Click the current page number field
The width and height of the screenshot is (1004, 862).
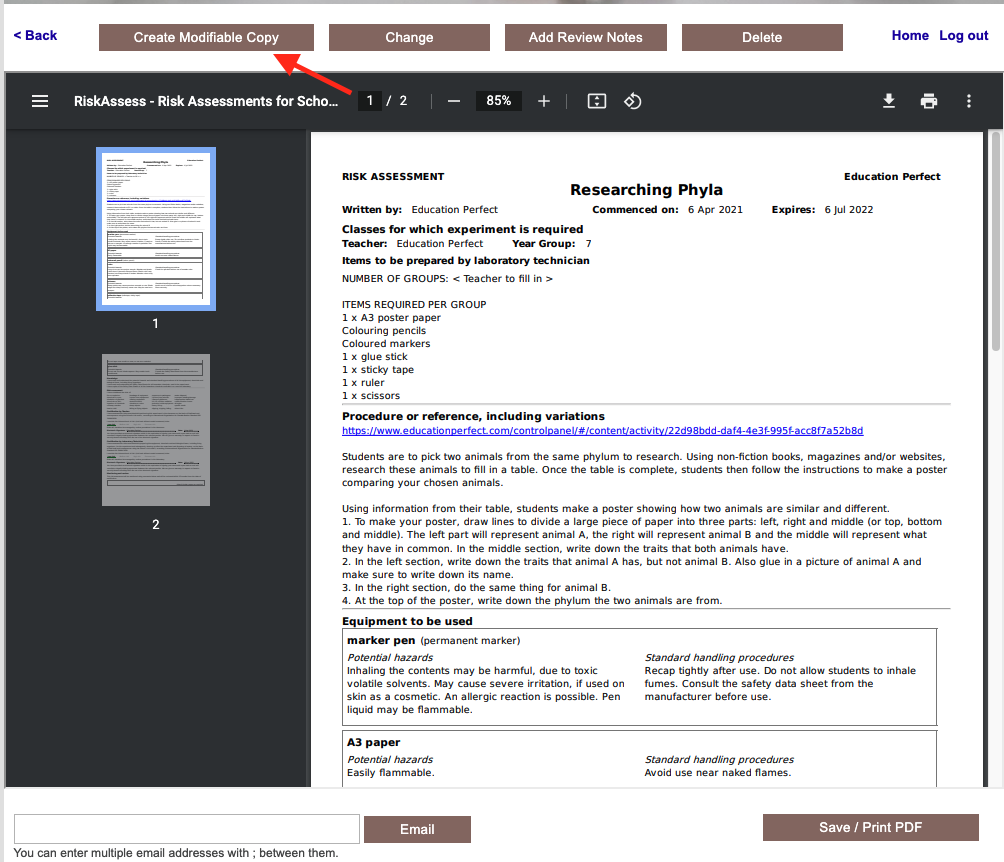point(369,101)
